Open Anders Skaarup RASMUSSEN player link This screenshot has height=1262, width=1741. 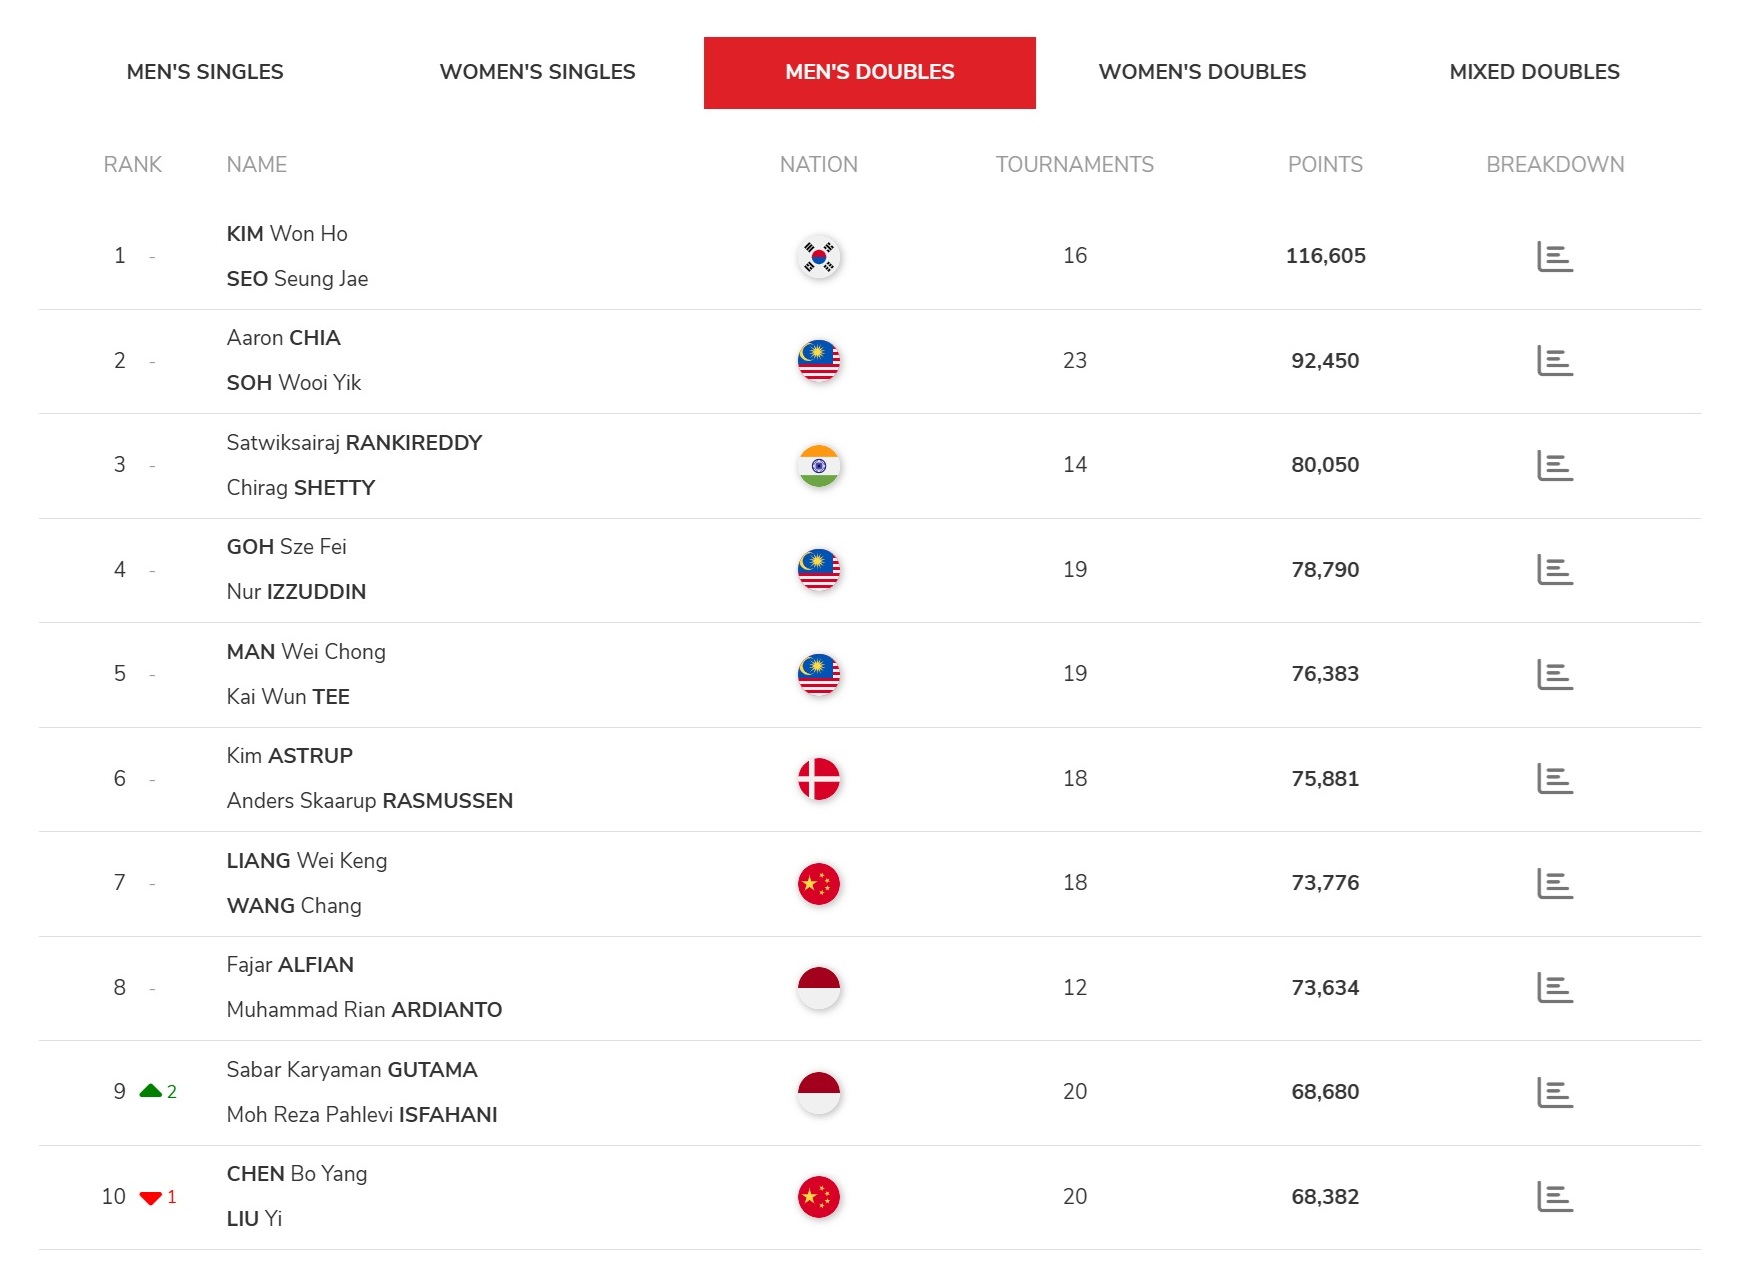pyautogui.click(x=369, y=801)
